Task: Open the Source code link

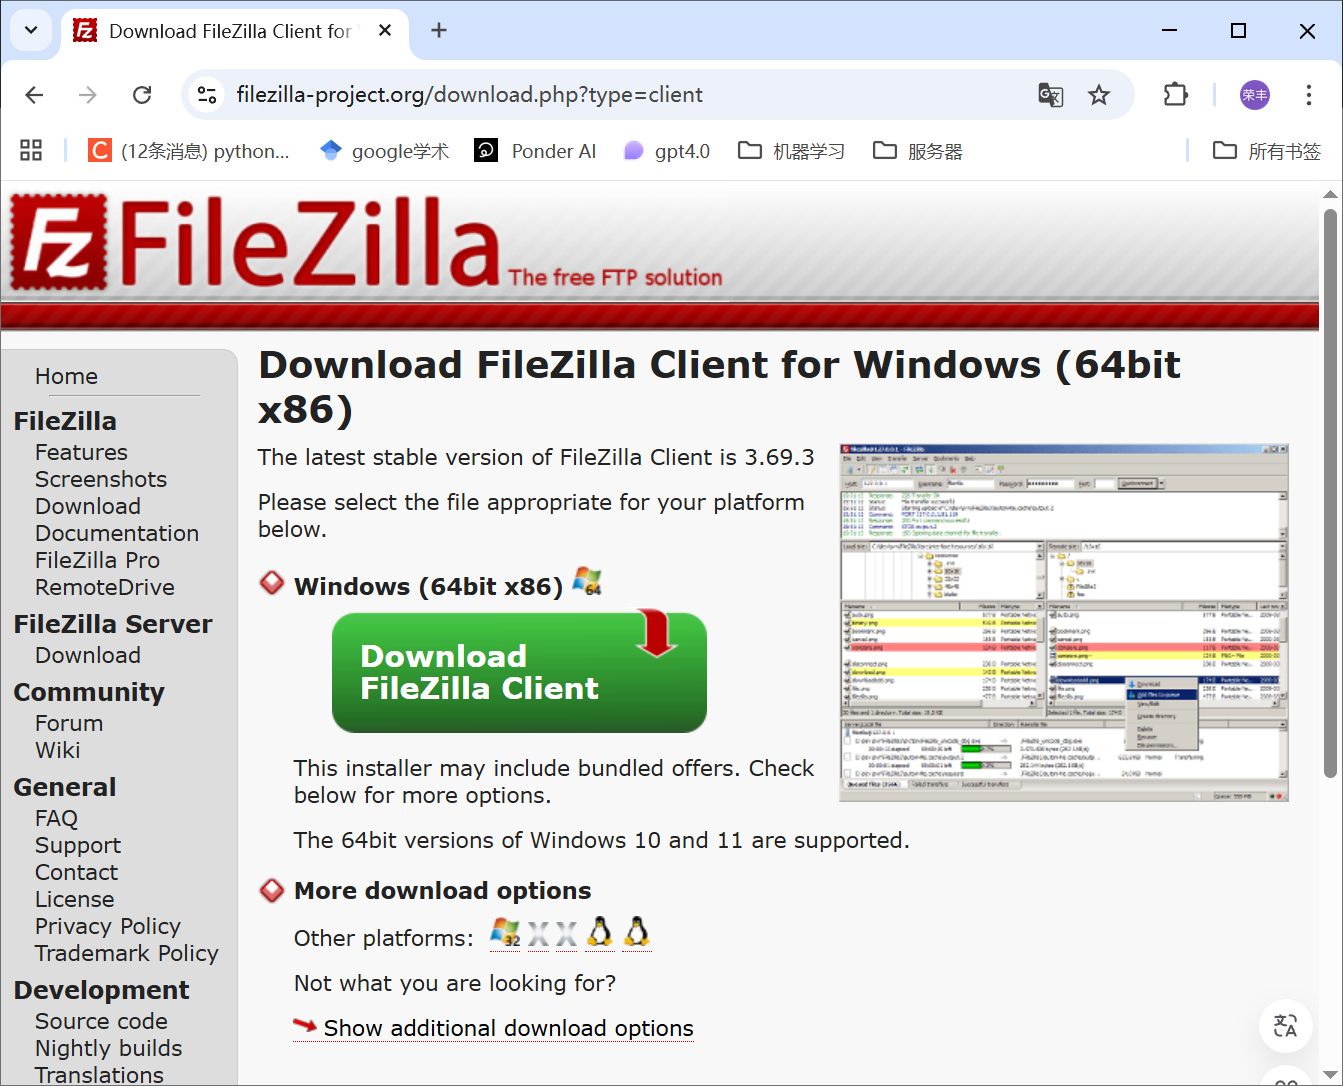Action: 101,1021
